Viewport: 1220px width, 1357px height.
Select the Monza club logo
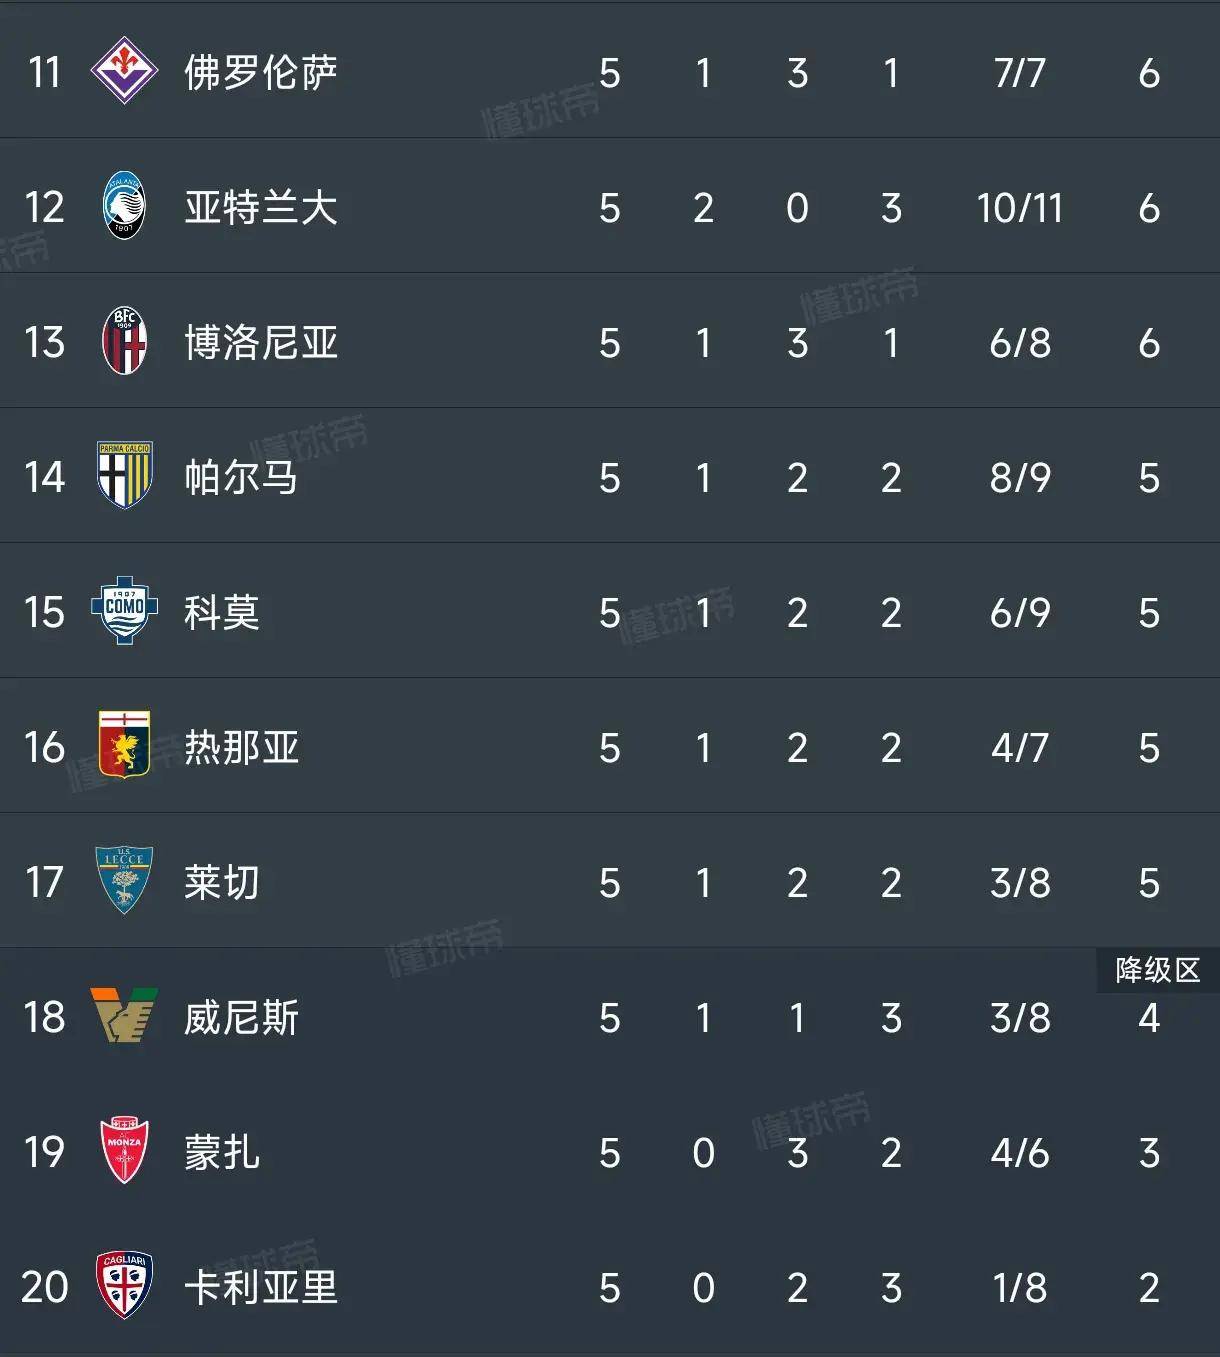point(124,1152)
